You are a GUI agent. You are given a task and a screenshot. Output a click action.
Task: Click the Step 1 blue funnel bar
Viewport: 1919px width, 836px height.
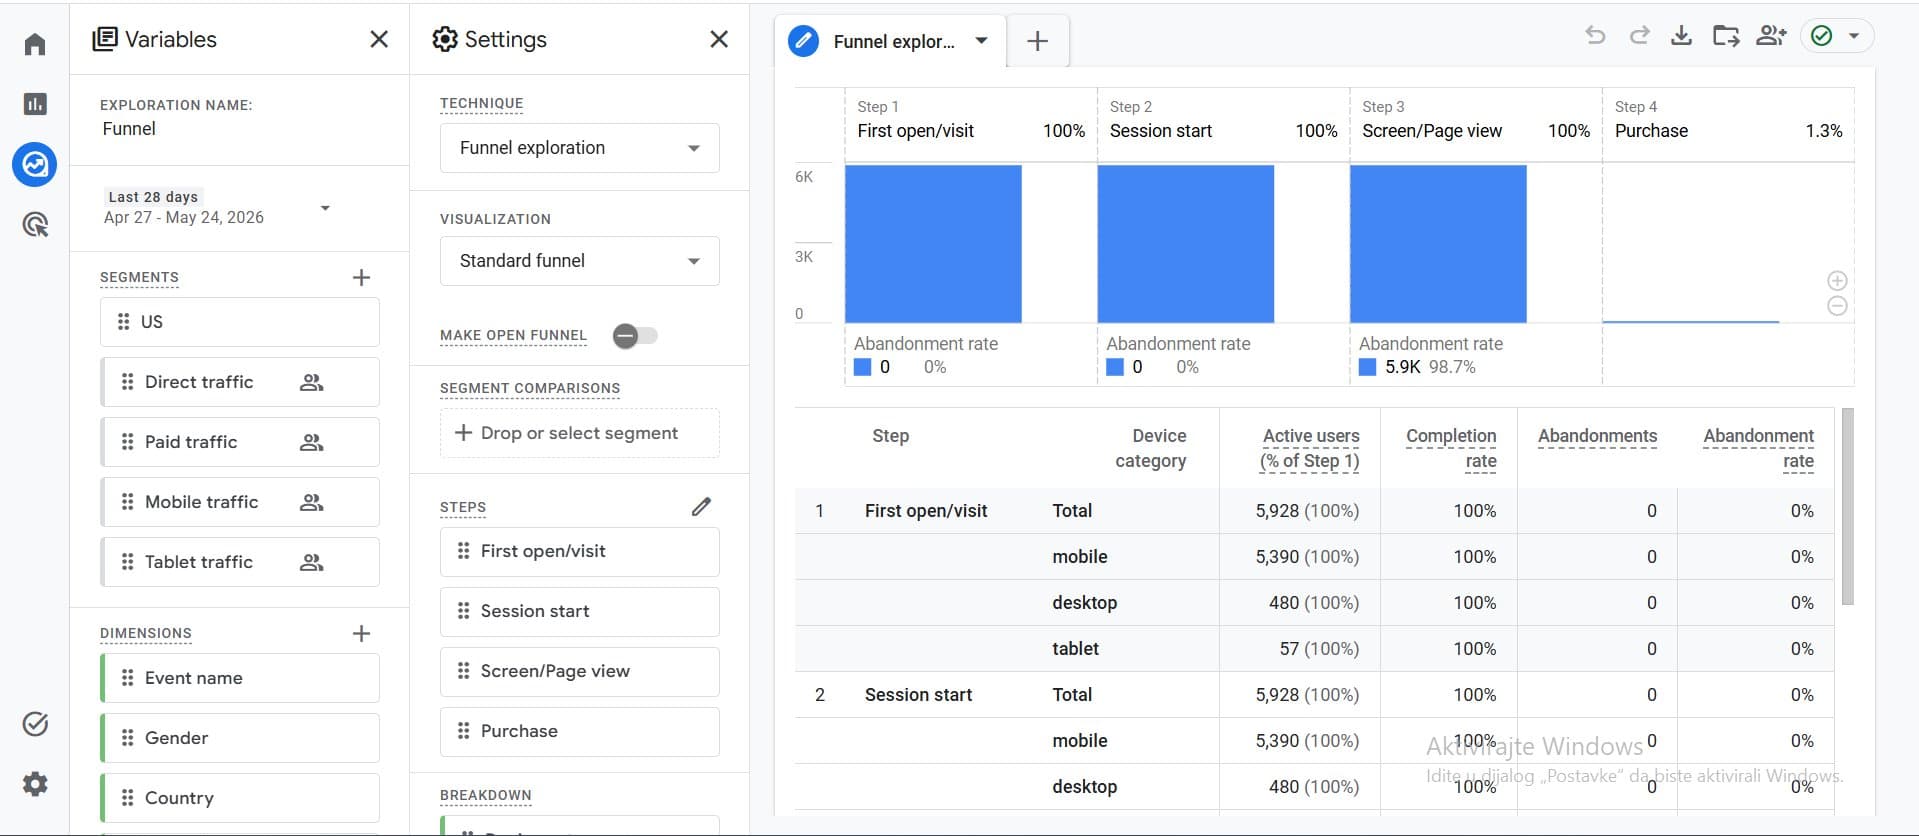point(933,244)
